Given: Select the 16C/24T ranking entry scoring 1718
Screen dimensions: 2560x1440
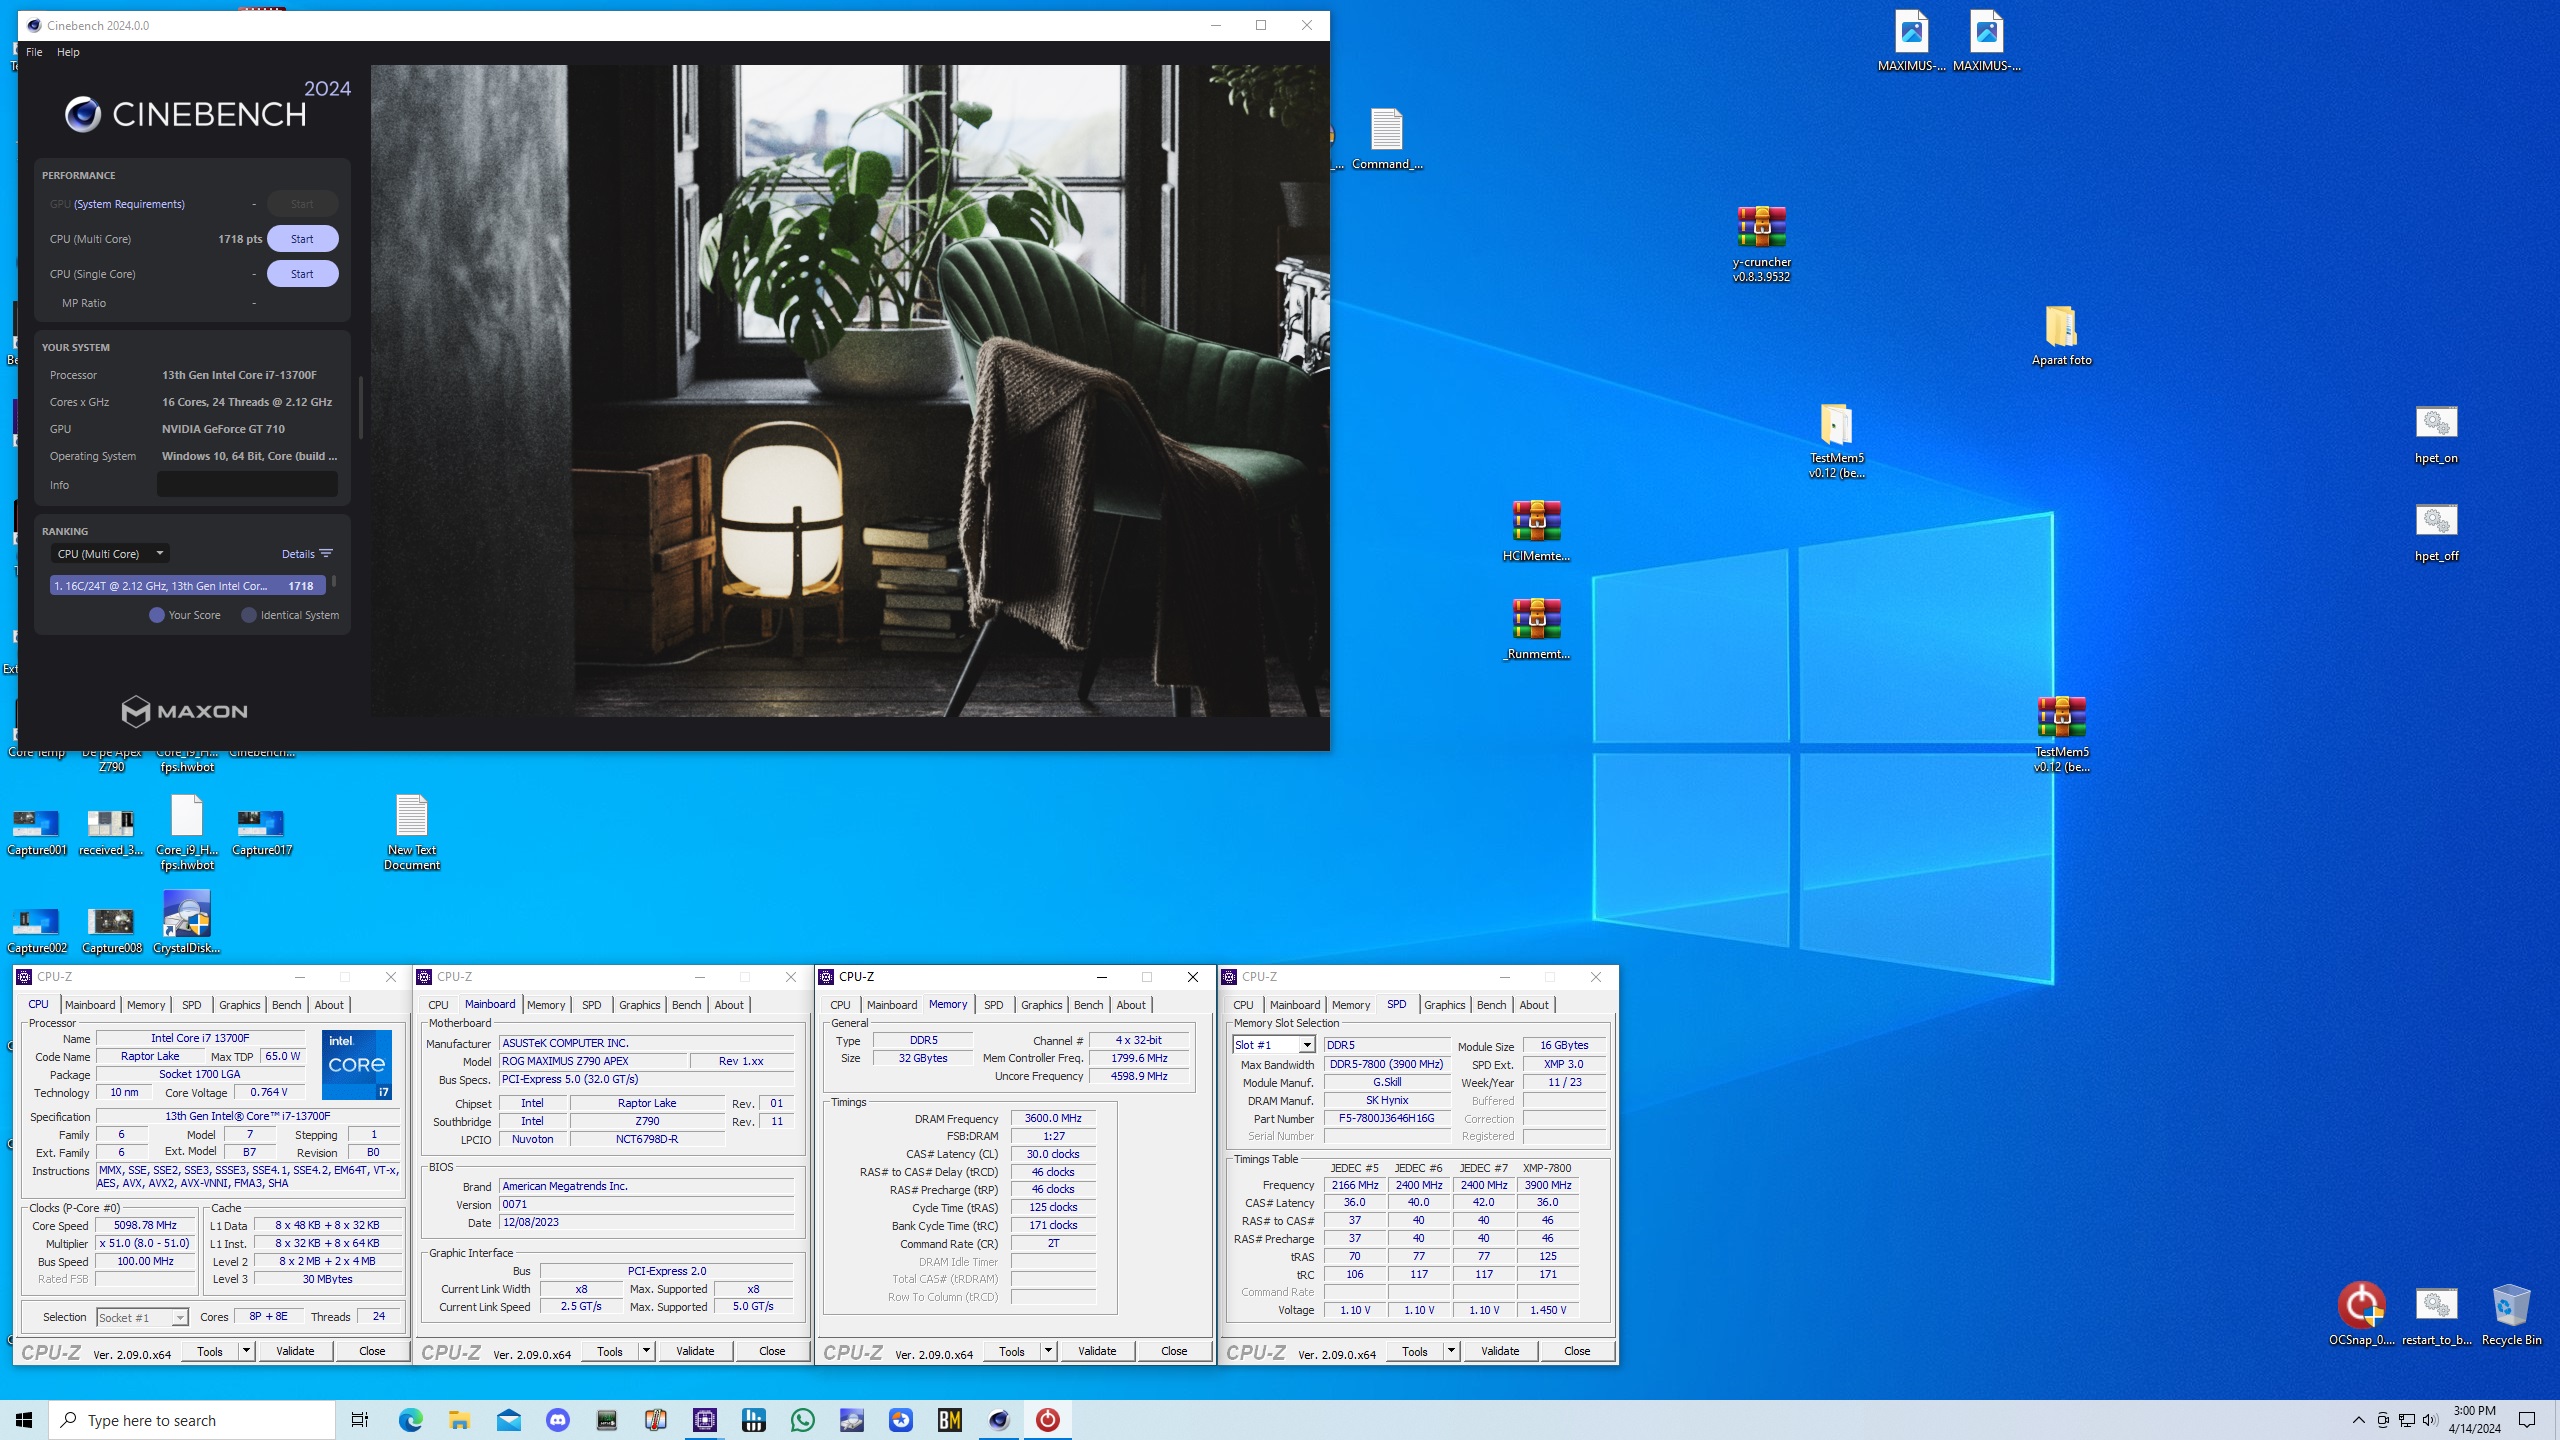Looking at the screenshot, I should [188, 586].
